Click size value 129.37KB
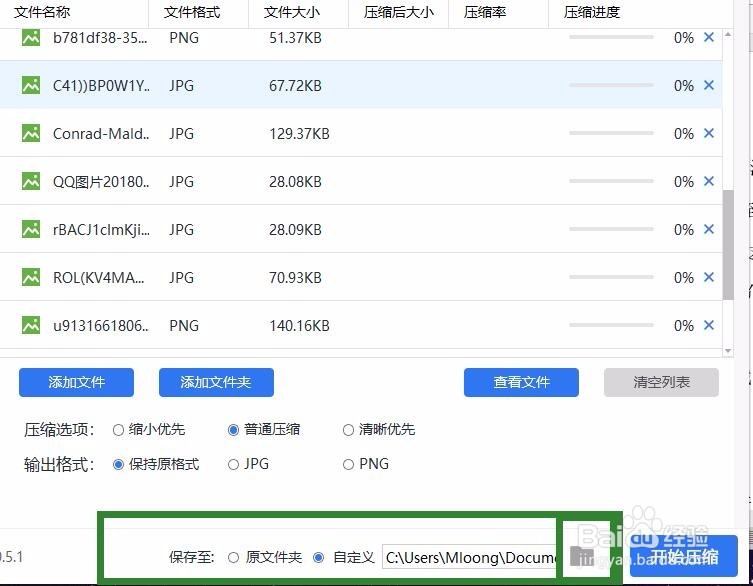The width and height of the screenshot is (753, 586). pyautogui.click(x=299, y=134)
